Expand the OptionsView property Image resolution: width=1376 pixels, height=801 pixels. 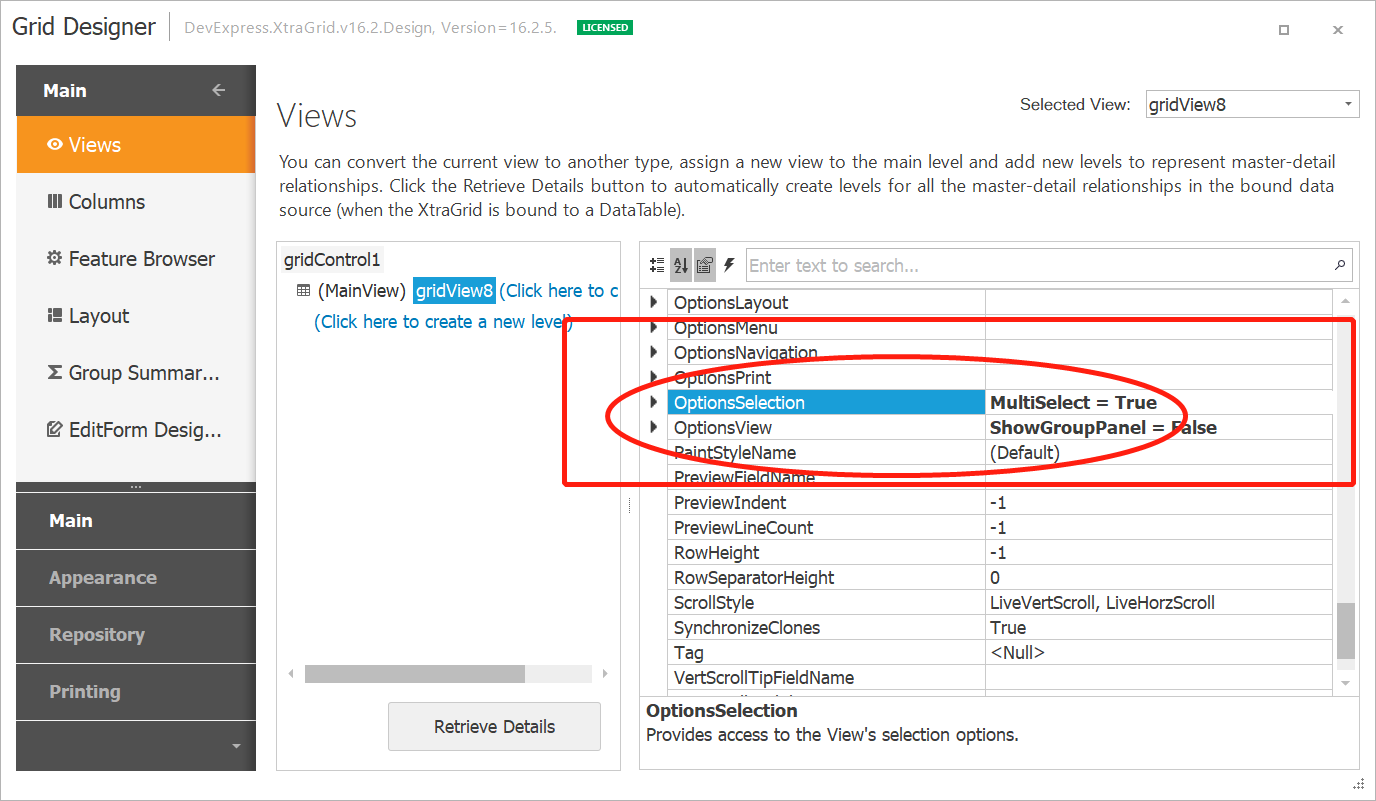click(655, 427)
